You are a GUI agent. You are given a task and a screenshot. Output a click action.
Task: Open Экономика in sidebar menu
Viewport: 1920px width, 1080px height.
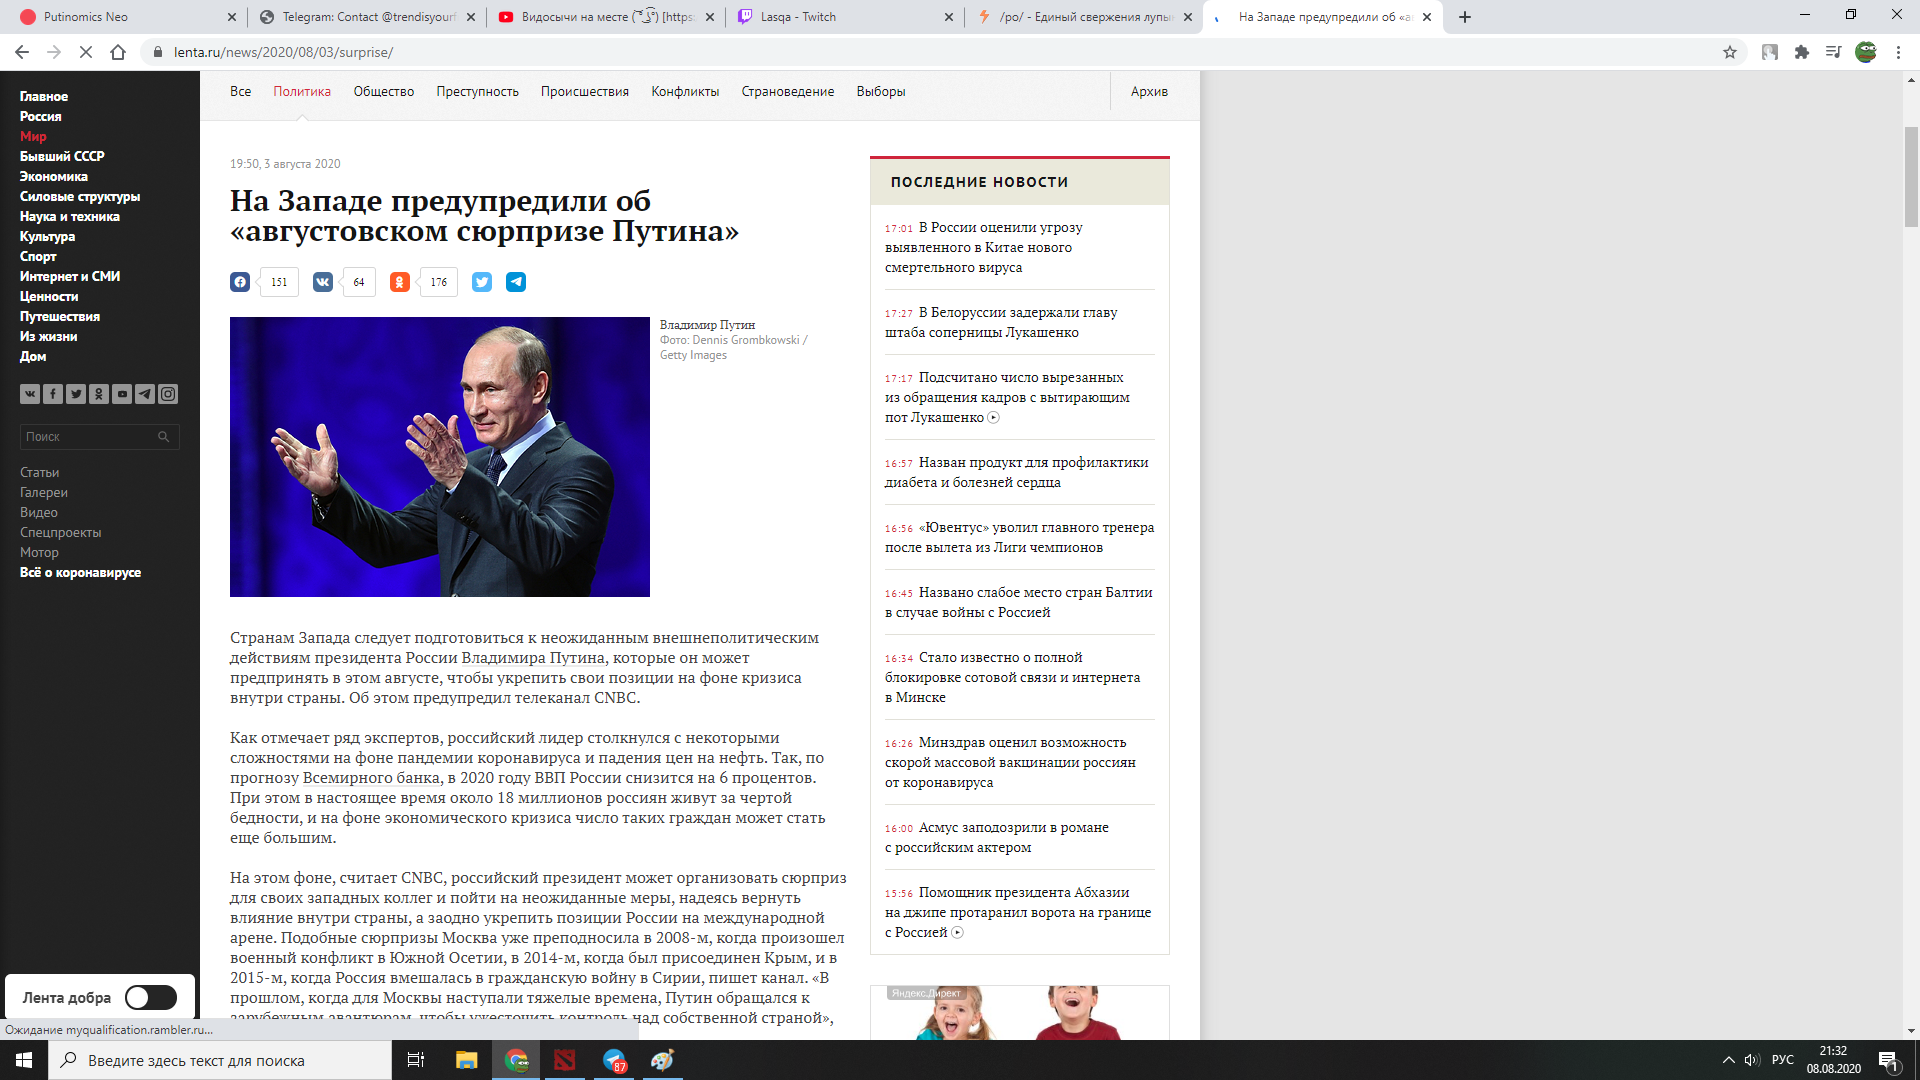(54, 176)
